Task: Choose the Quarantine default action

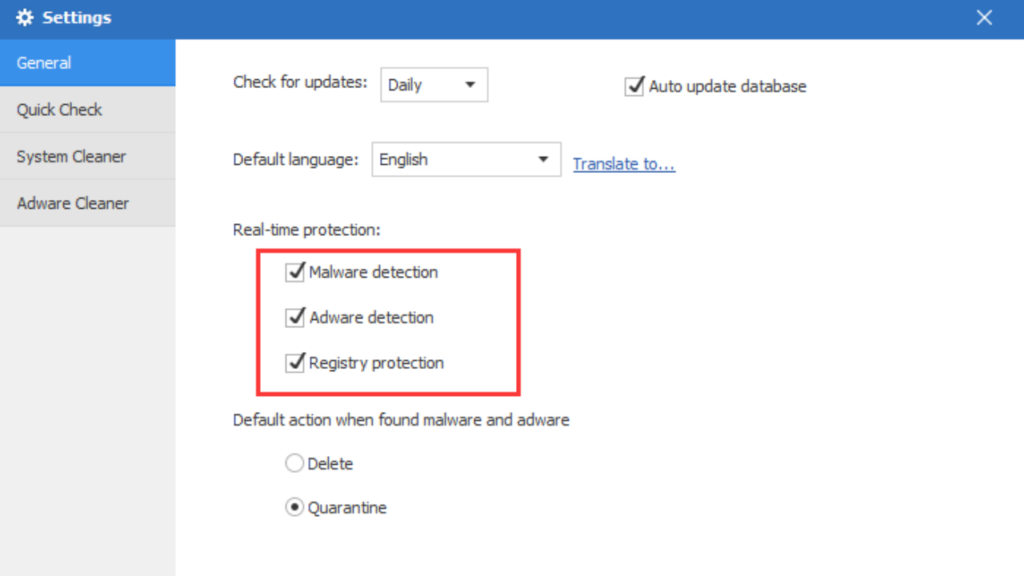Action: [295, 508]
